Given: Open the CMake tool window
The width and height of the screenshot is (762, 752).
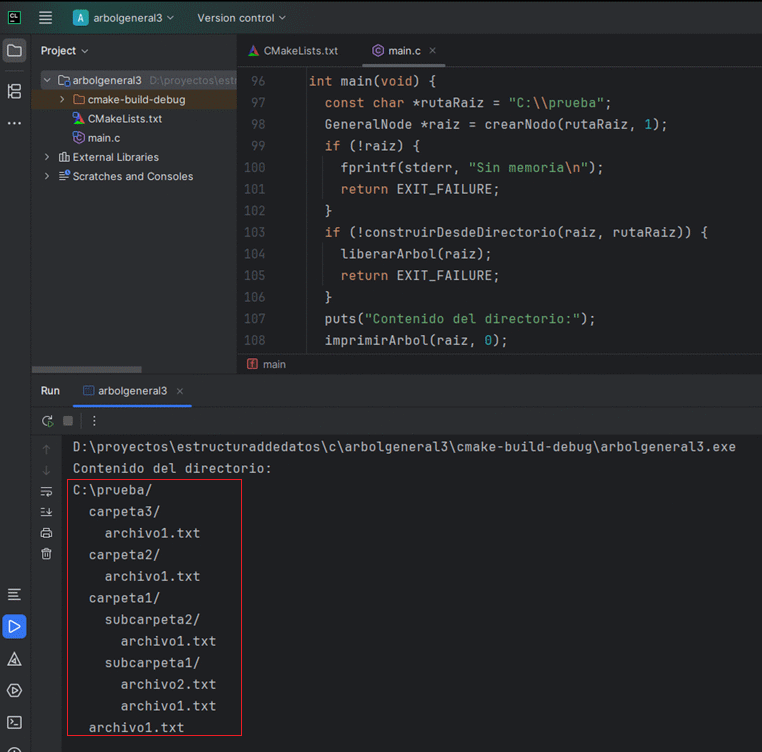Looking at the screenshot, I should 14,659.
